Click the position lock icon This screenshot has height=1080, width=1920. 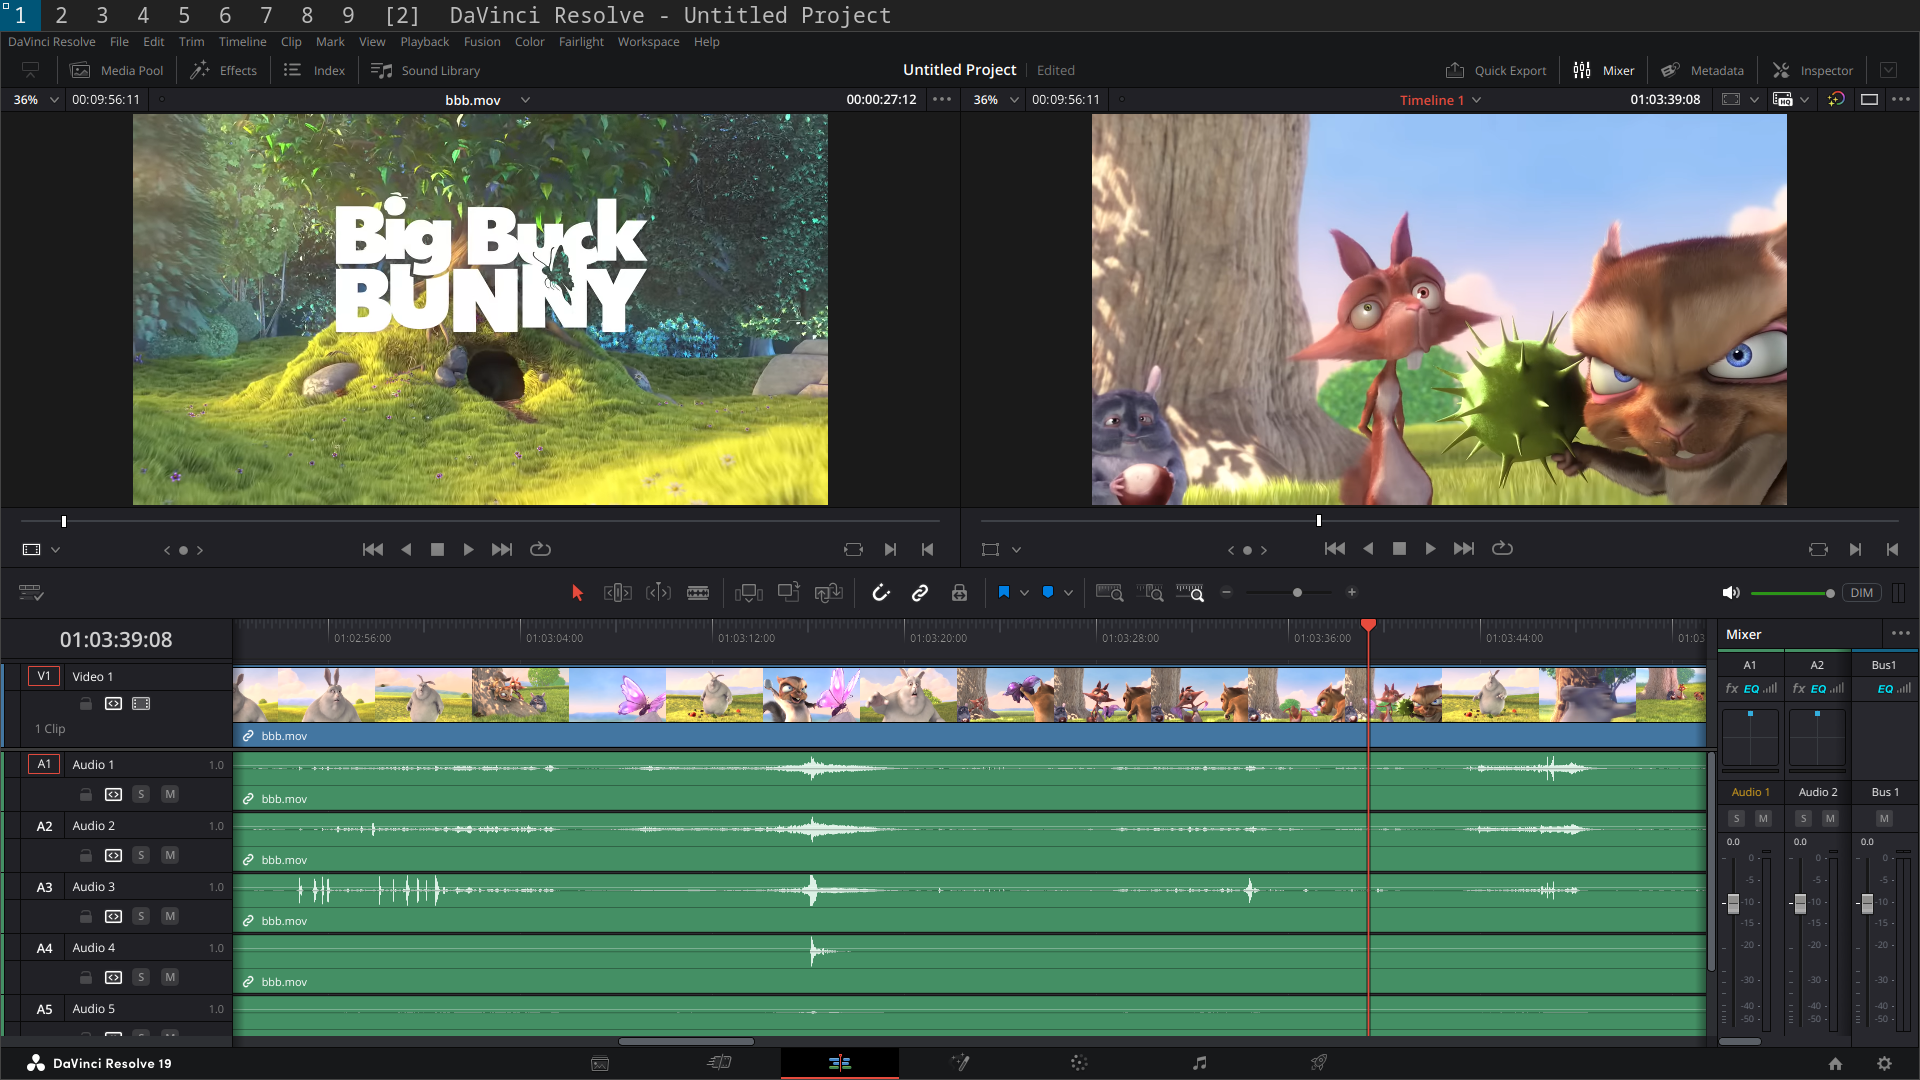coord(959,593)
